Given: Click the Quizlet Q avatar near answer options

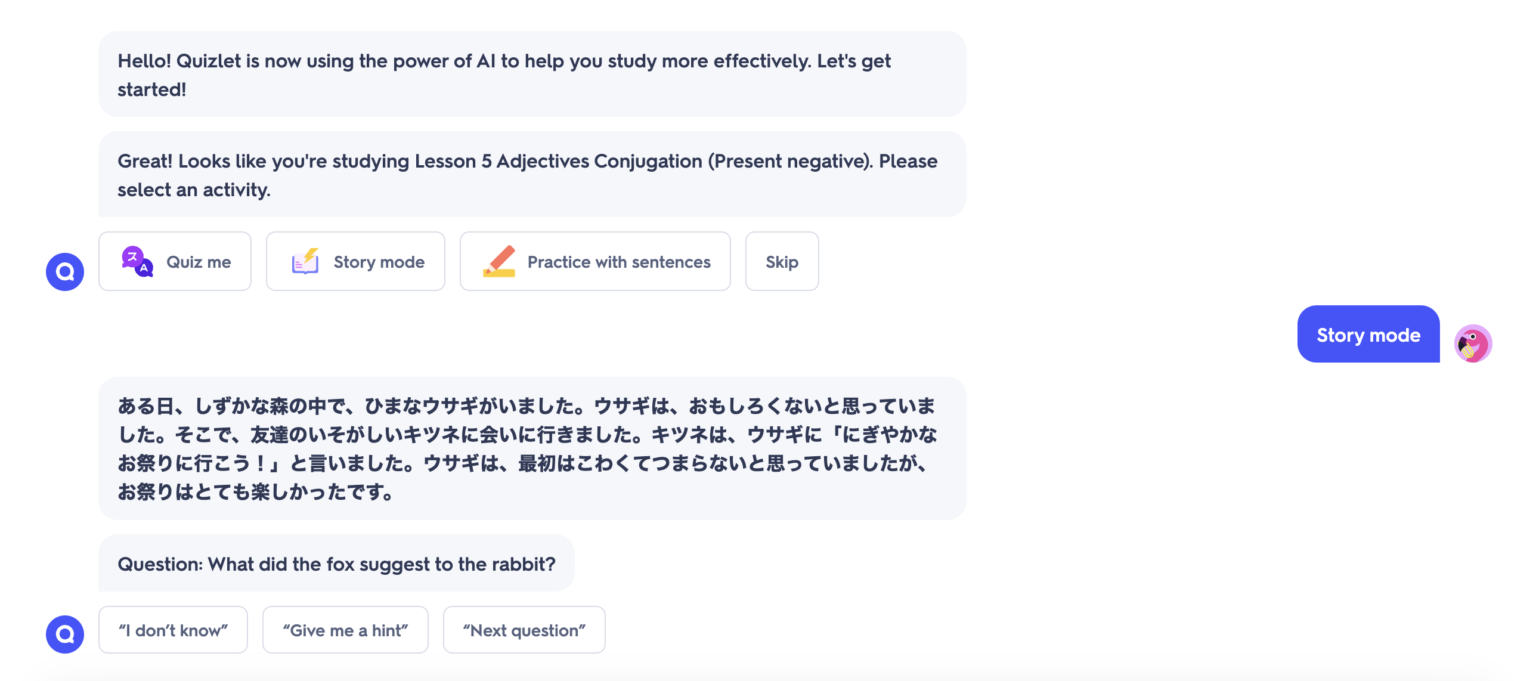Looking at the screenshot, I should point(64,634).
